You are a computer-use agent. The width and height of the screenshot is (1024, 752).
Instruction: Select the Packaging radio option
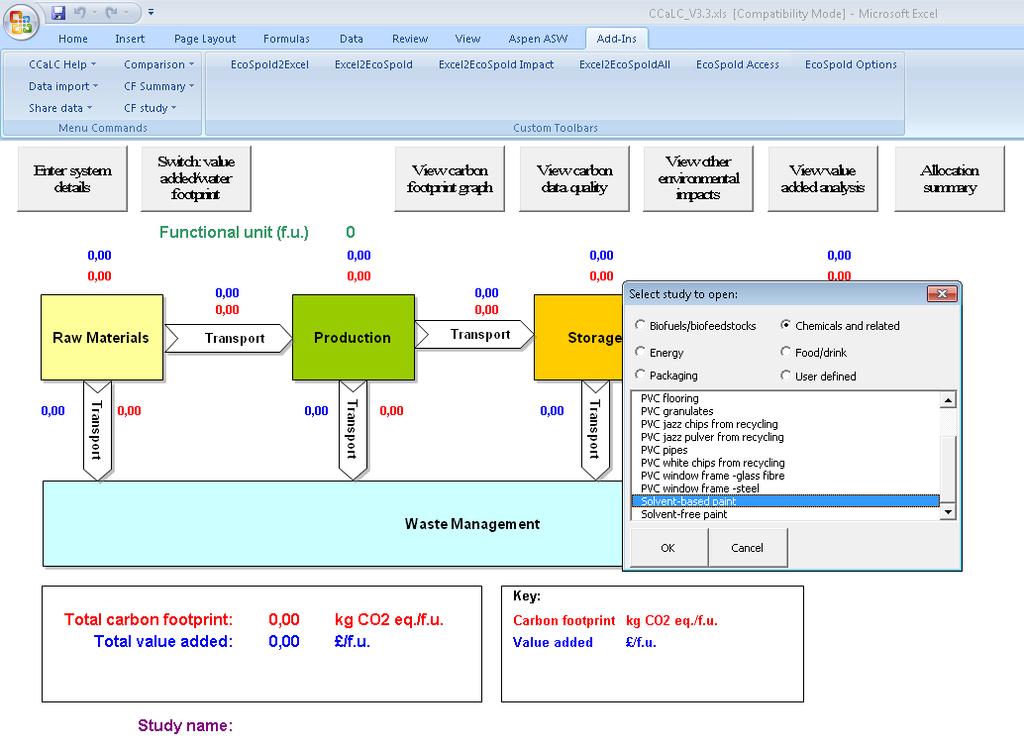pyautogui.click(x=667, y=375)
